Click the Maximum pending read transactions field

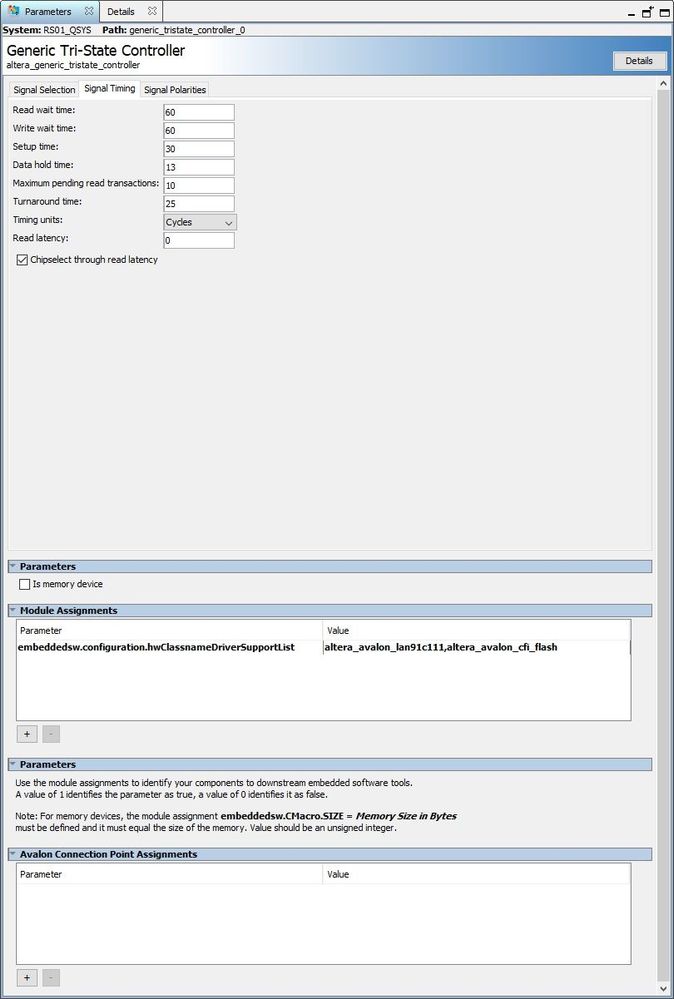coord(199,185)
